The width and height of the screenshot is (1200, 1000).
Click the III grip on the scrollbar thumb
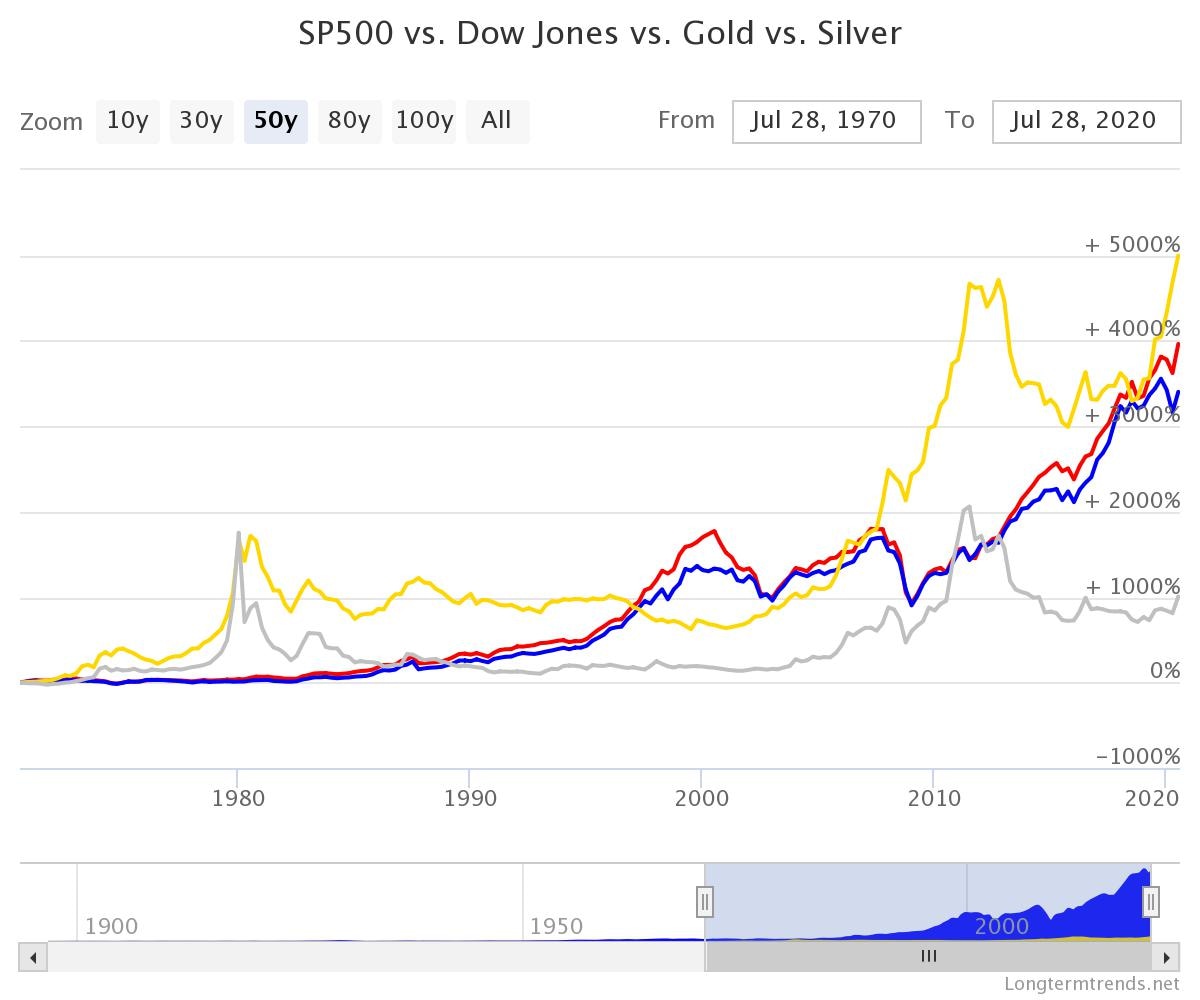[929, 955]
